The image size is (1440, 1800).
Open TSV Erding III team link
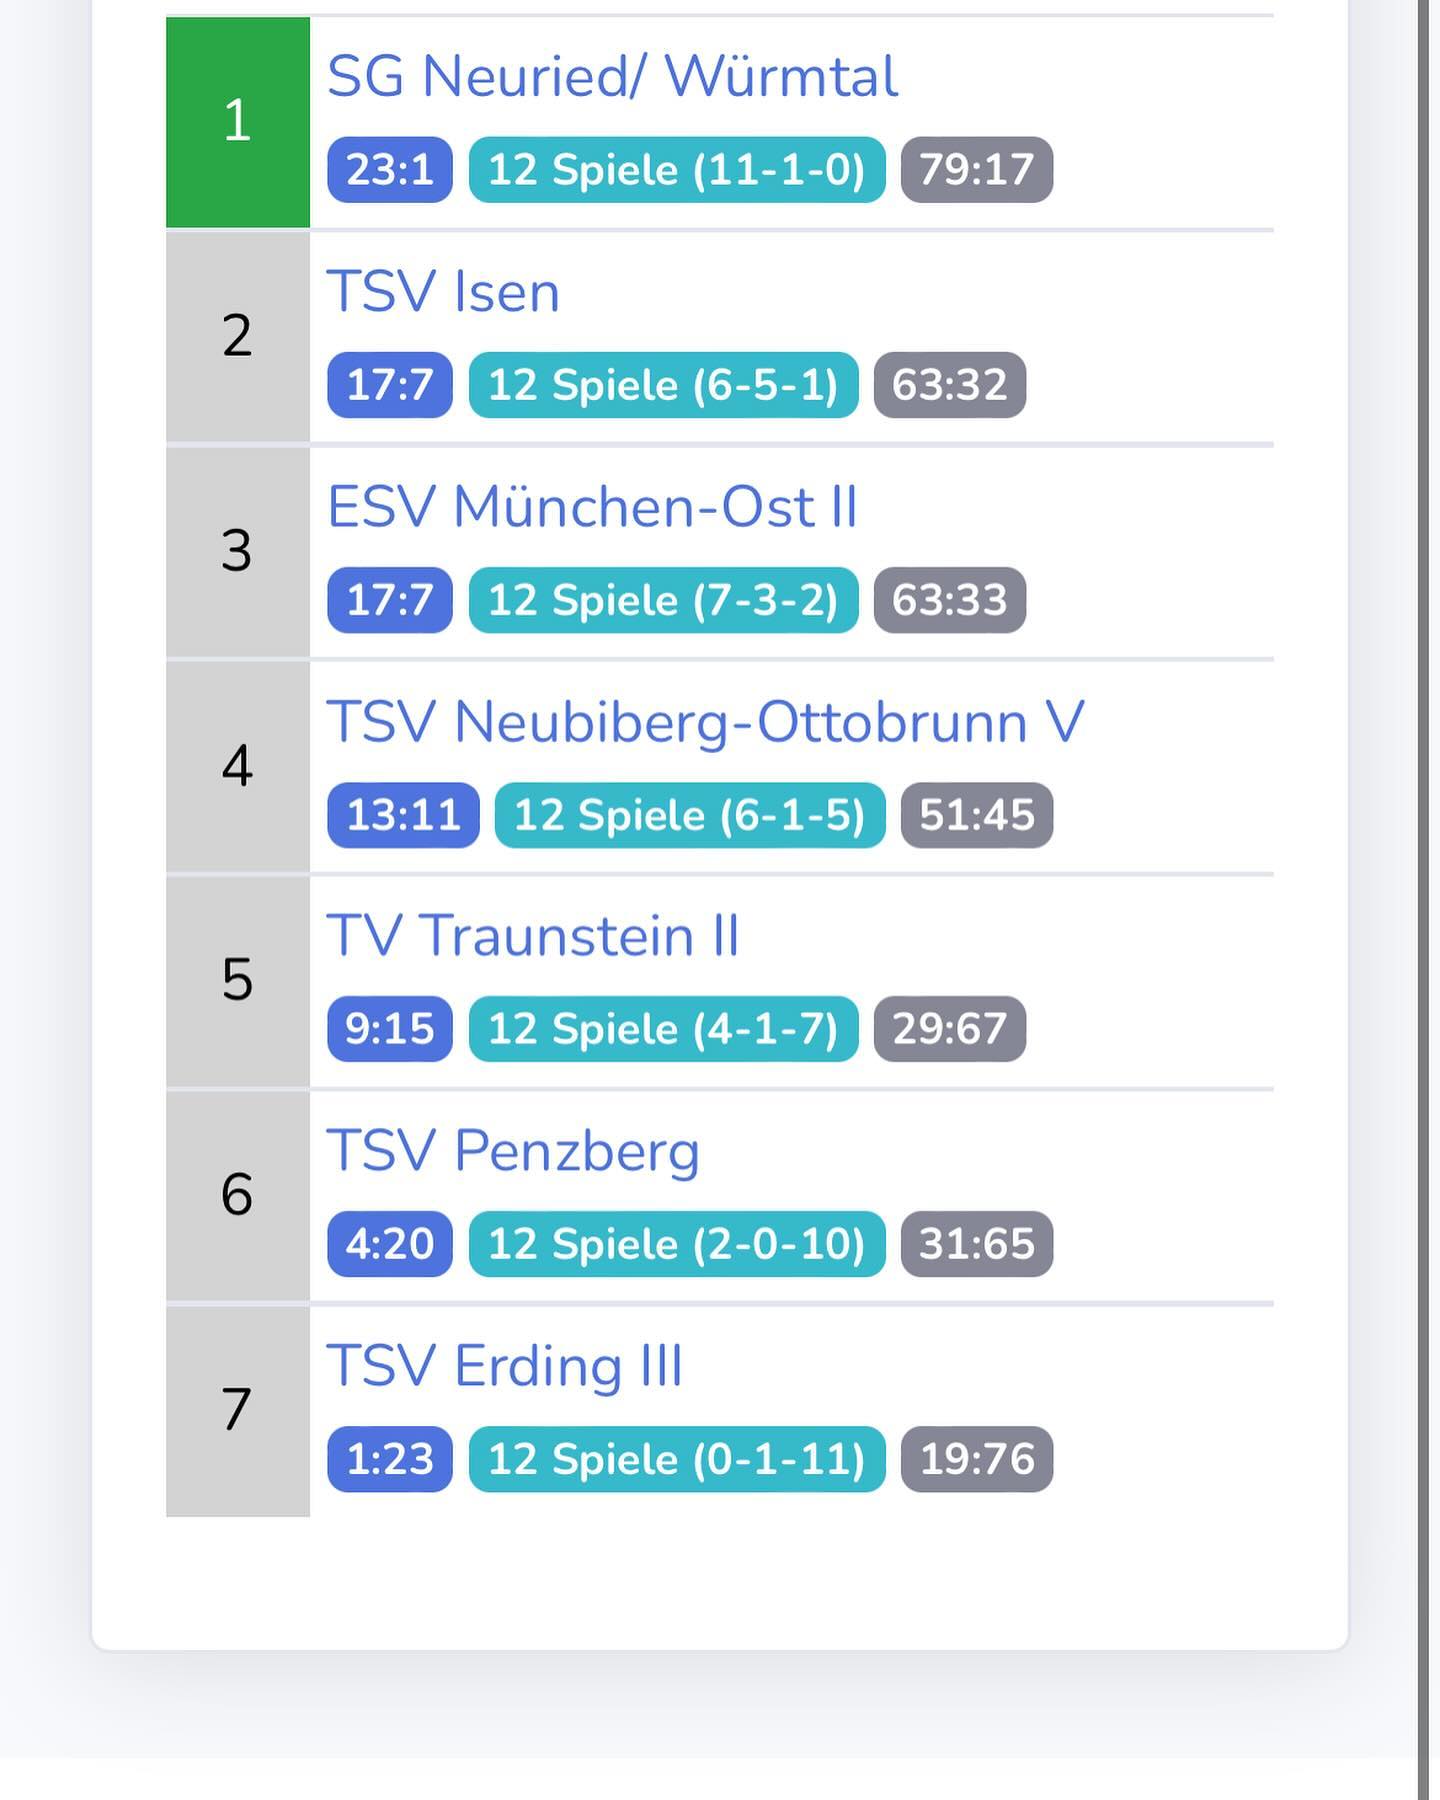tap(504, 1366)
